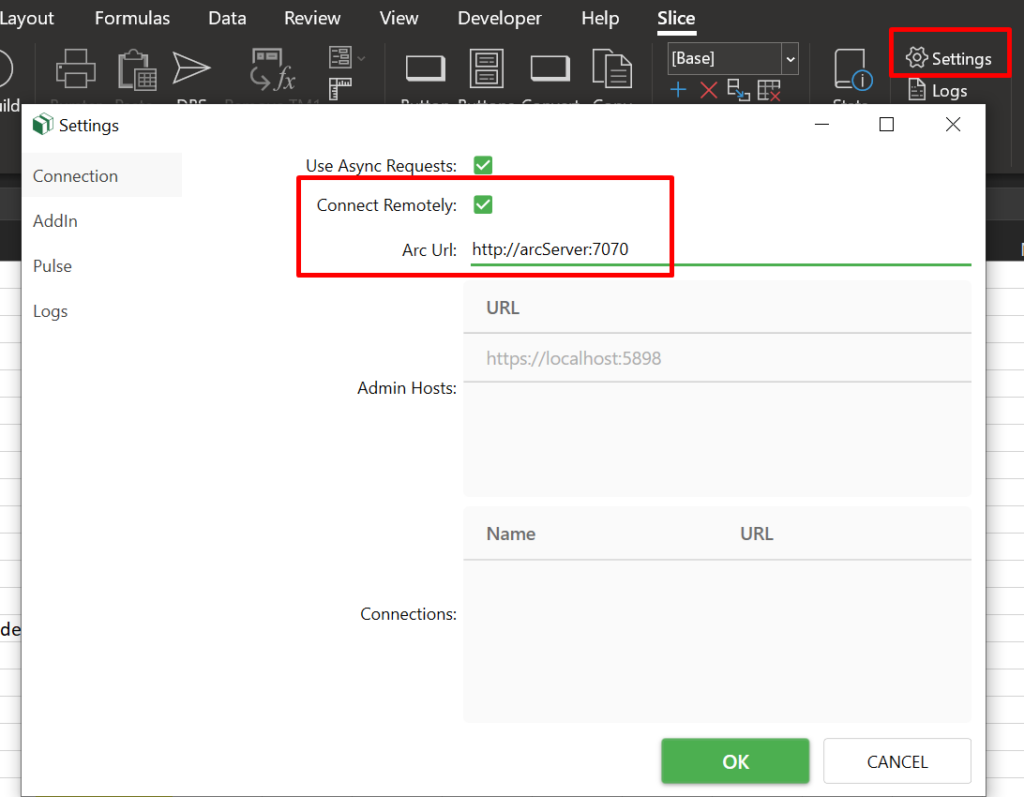
Task: Click the DBS paper-plane send icon
Action: point(191,68)
